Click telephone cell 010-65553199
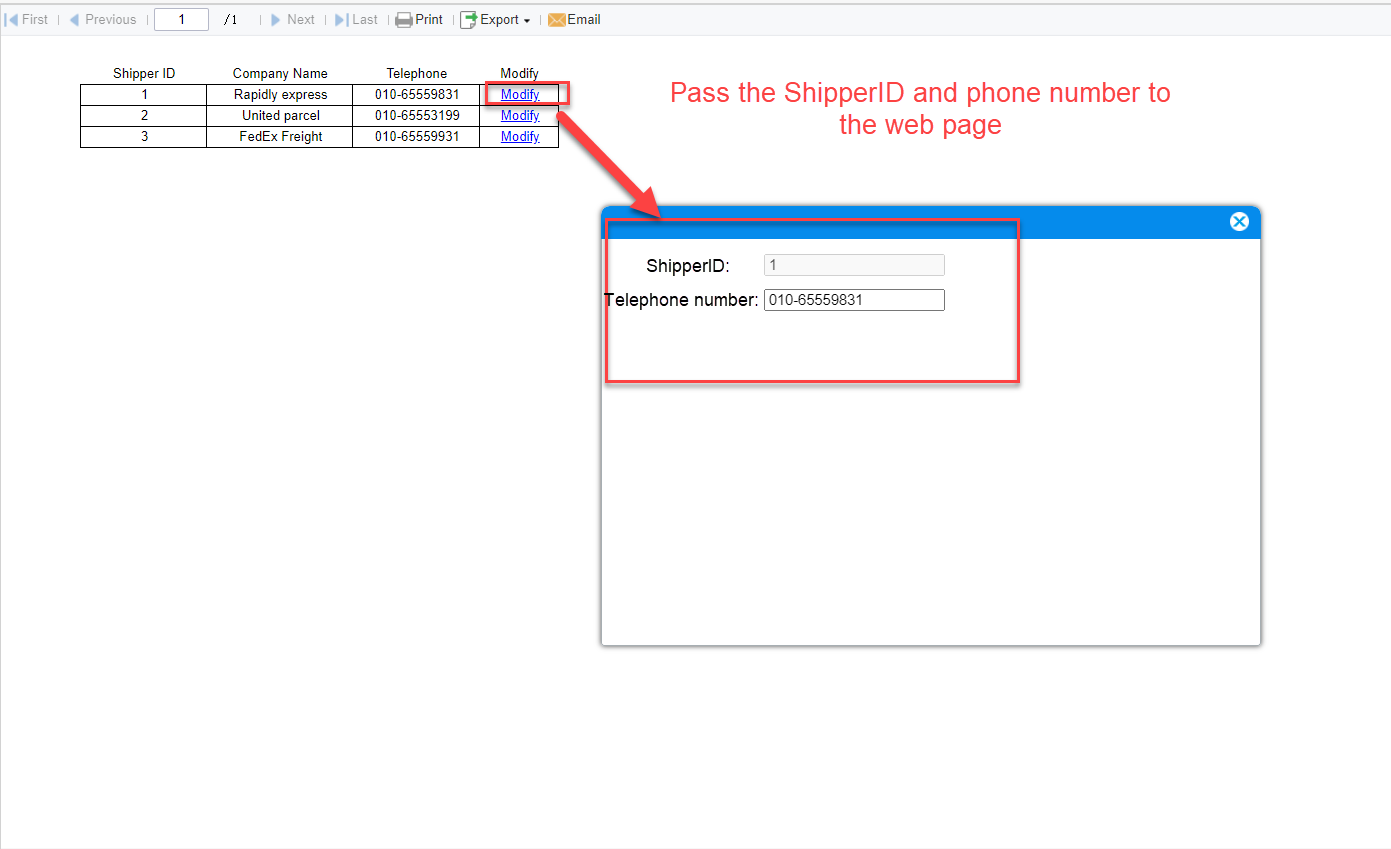The height and width of the screenshot is (849, 1391). (417, 116)
